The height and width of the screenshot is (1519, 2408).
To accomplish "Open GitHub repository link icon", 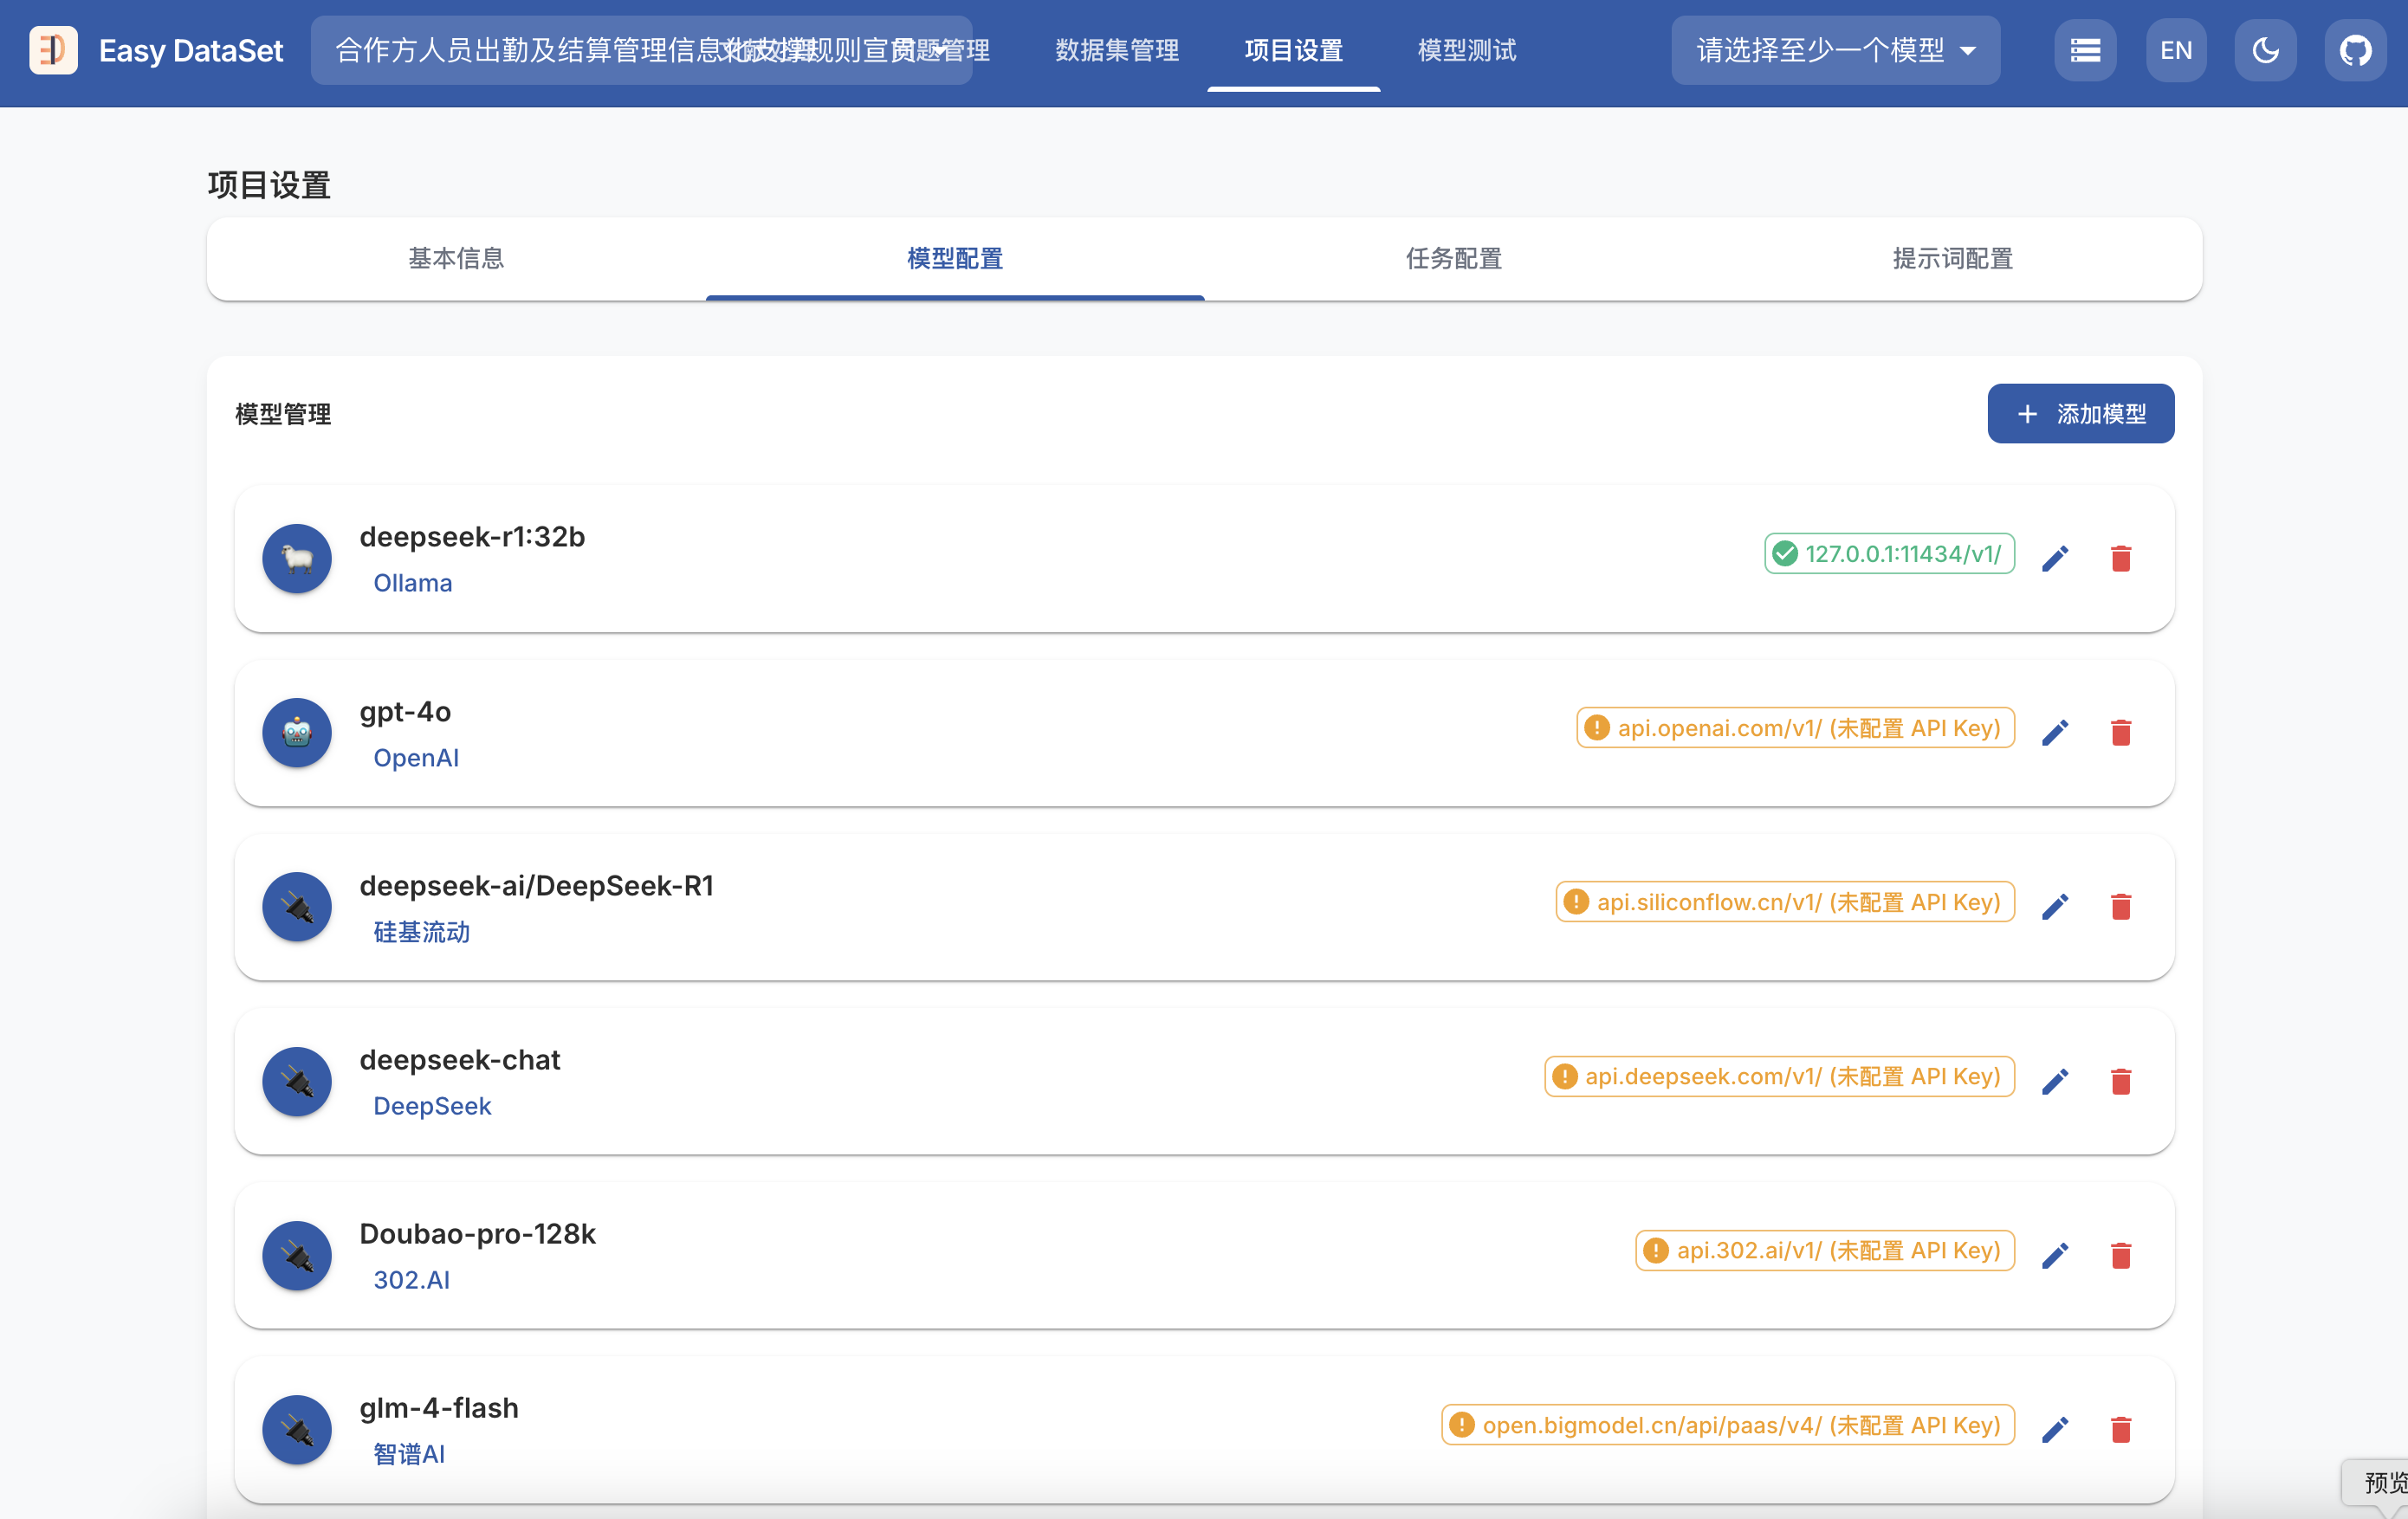I will click(x=2354, y=50).
